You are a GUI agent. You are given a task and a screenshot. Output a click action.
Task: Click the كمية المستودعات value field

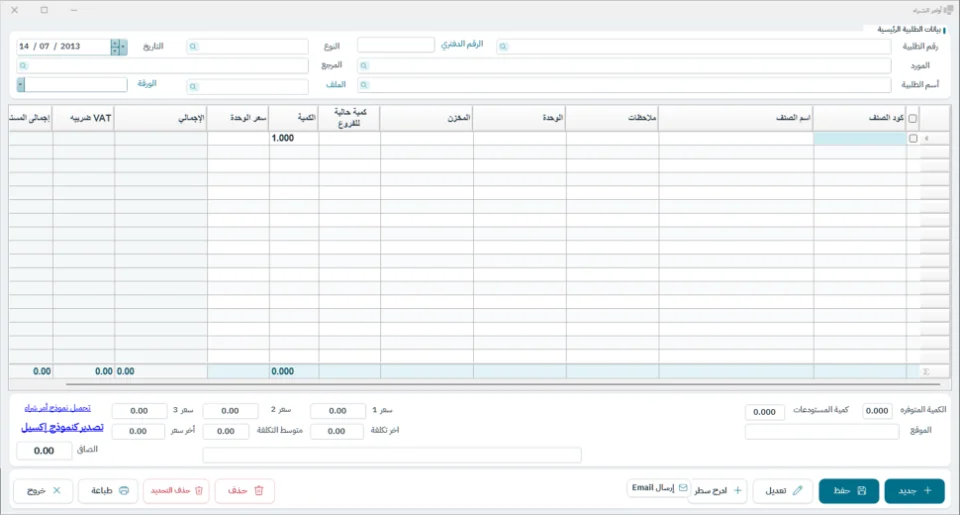tap(765, 412)
